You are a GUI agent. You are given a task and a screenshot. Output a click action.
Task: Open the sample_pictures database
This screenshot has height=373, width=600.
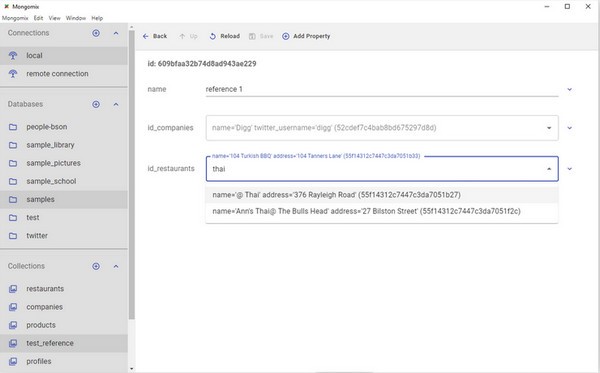[x=64, y=163]
